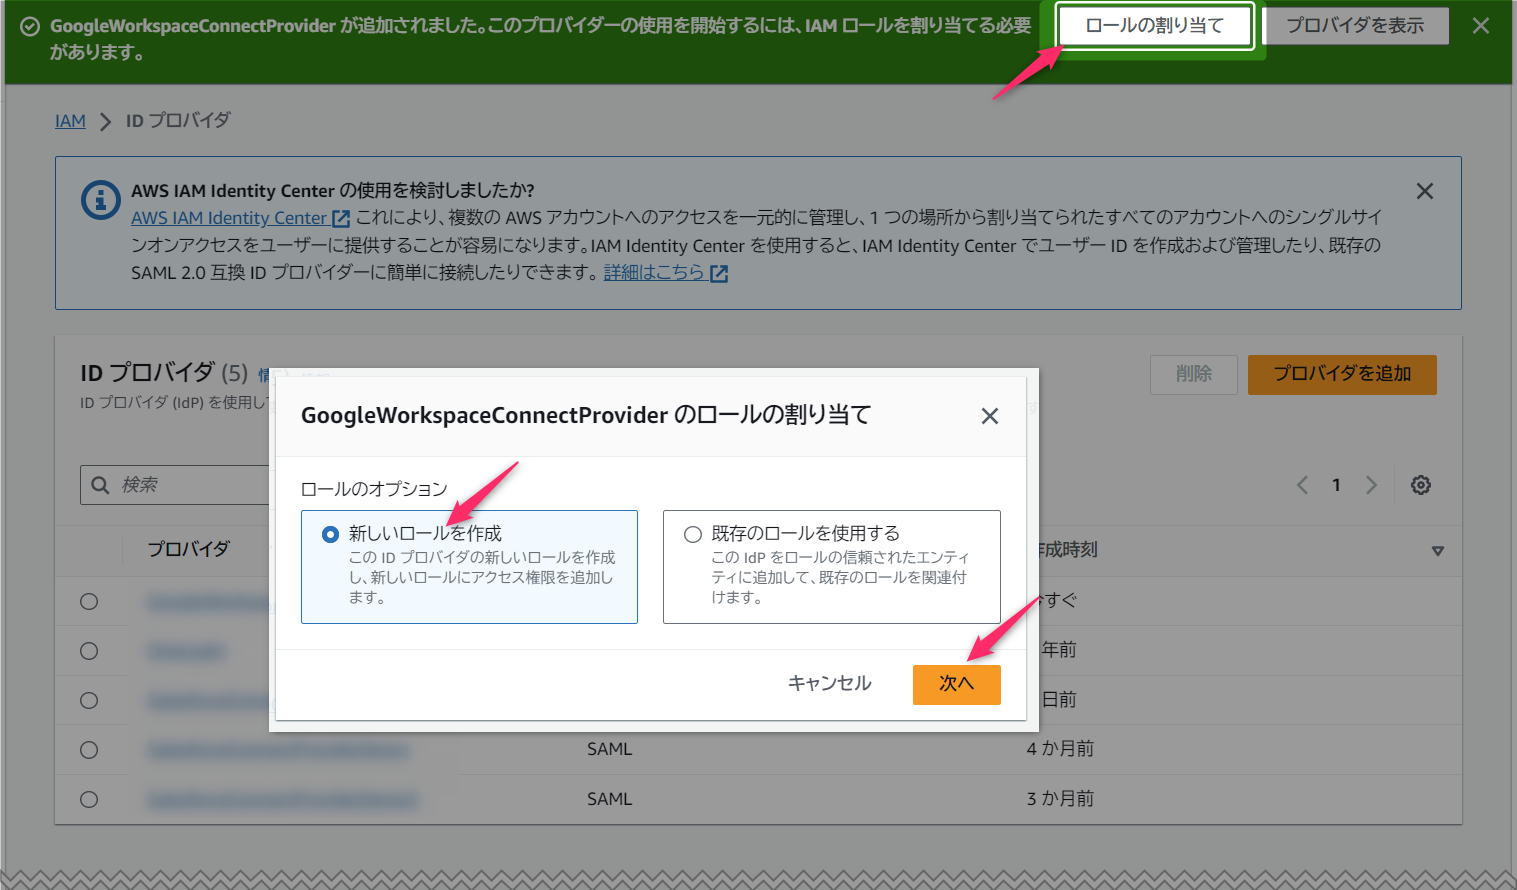Screen dimensions: 1517x890
Task: Select the radio button for 4 か月前 row
Action: (x=89, y=750)
